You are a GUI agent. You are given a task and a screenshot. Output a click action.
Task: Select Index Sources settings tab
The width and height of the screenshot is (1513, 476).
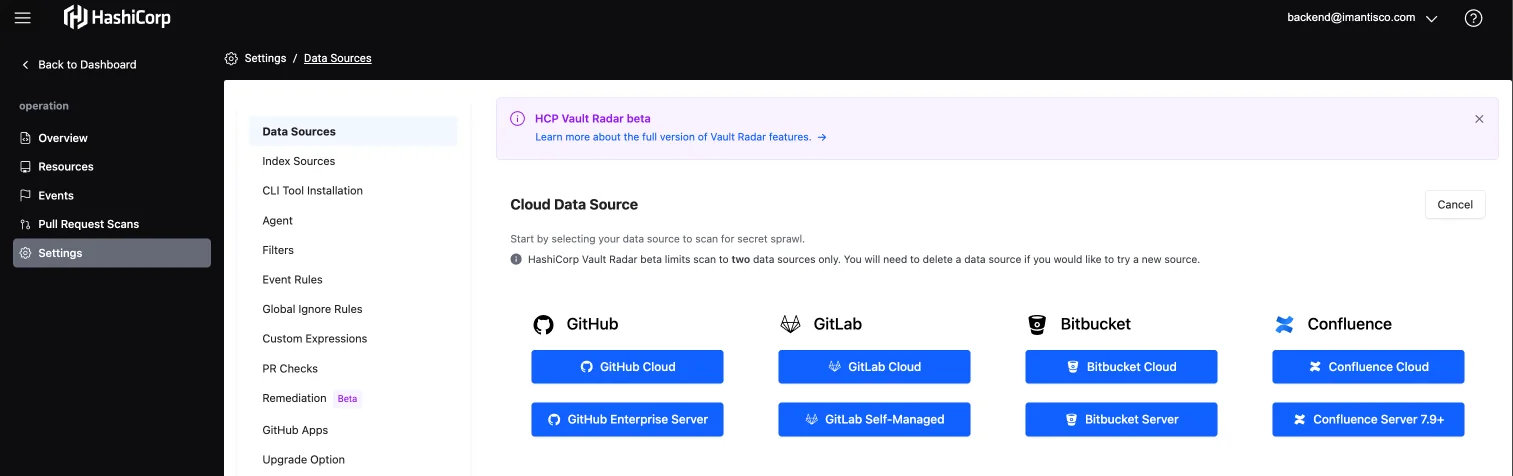coord(298,161)
